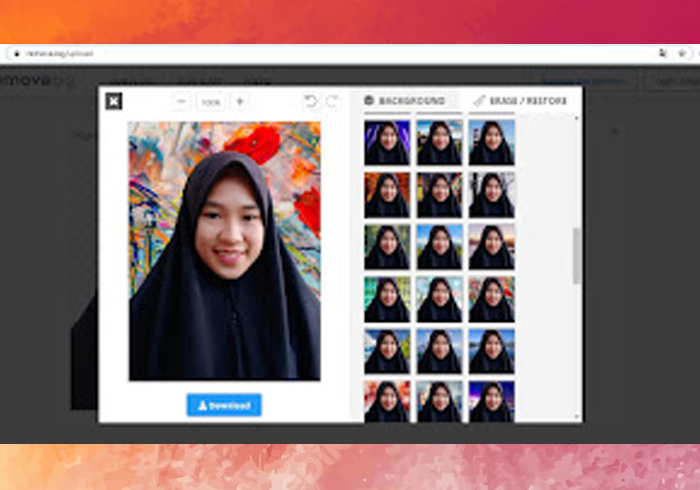Click the icon left of the bookmark star

(662, 54)
